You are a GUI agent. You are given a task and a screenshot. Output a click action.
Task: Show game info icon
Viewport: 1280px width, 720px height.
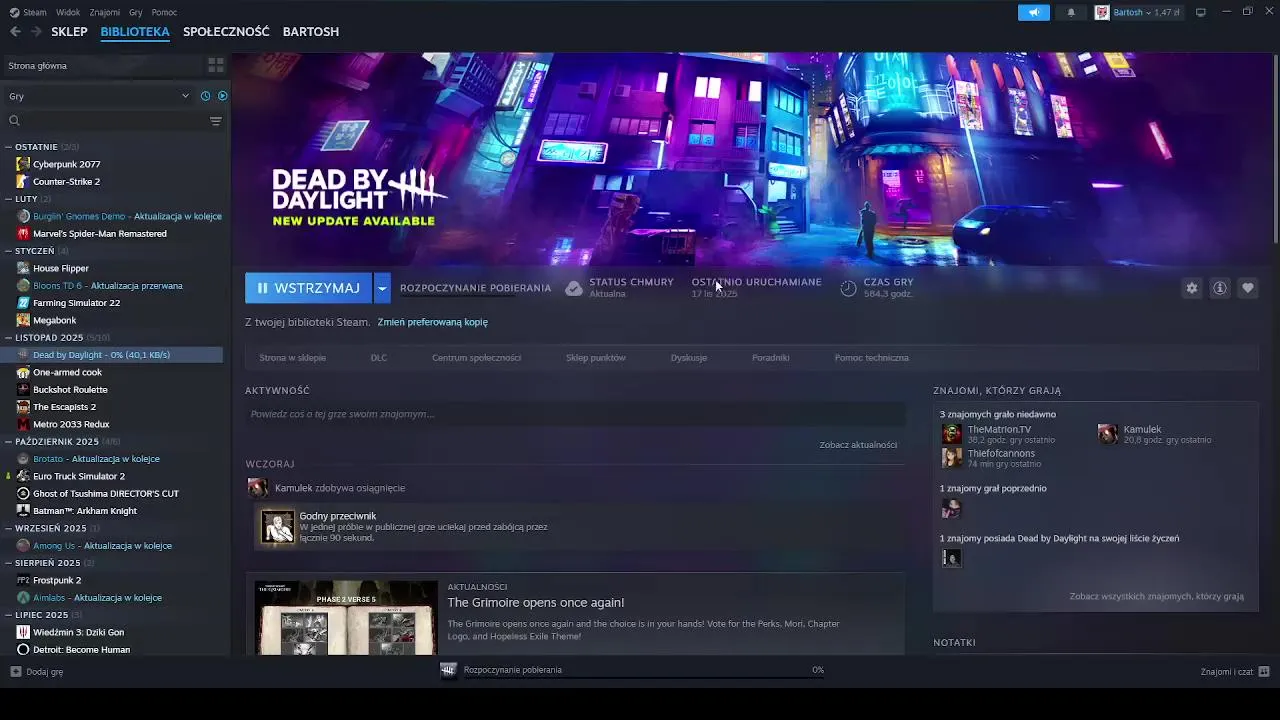(x=1220, y=288)
